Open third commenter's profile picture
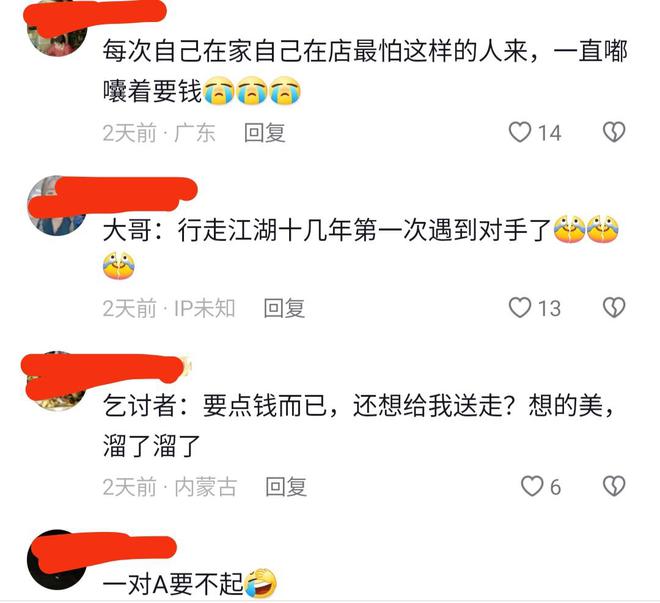This screenshot has width=660, height=603. pyautogui.click(x=57, y=381)
